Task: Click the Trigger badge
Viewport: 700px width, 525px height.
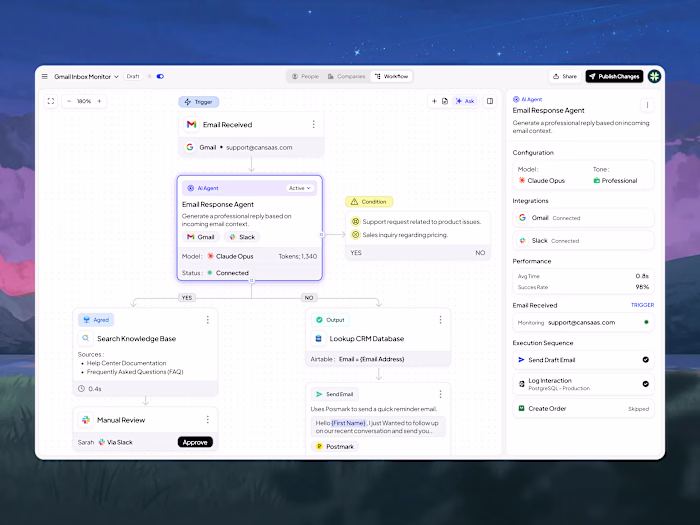Action: pos(199,102)
